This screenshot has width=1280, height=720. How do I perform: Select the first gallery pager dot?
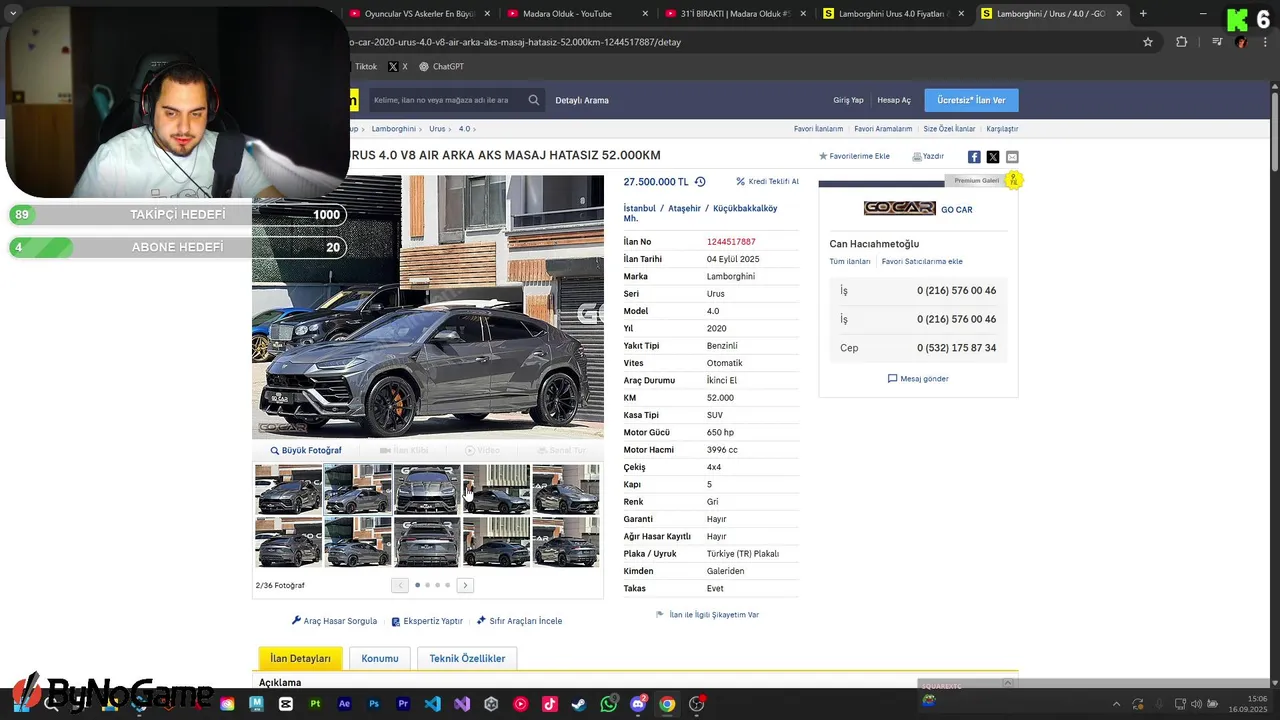pos(417,585)
